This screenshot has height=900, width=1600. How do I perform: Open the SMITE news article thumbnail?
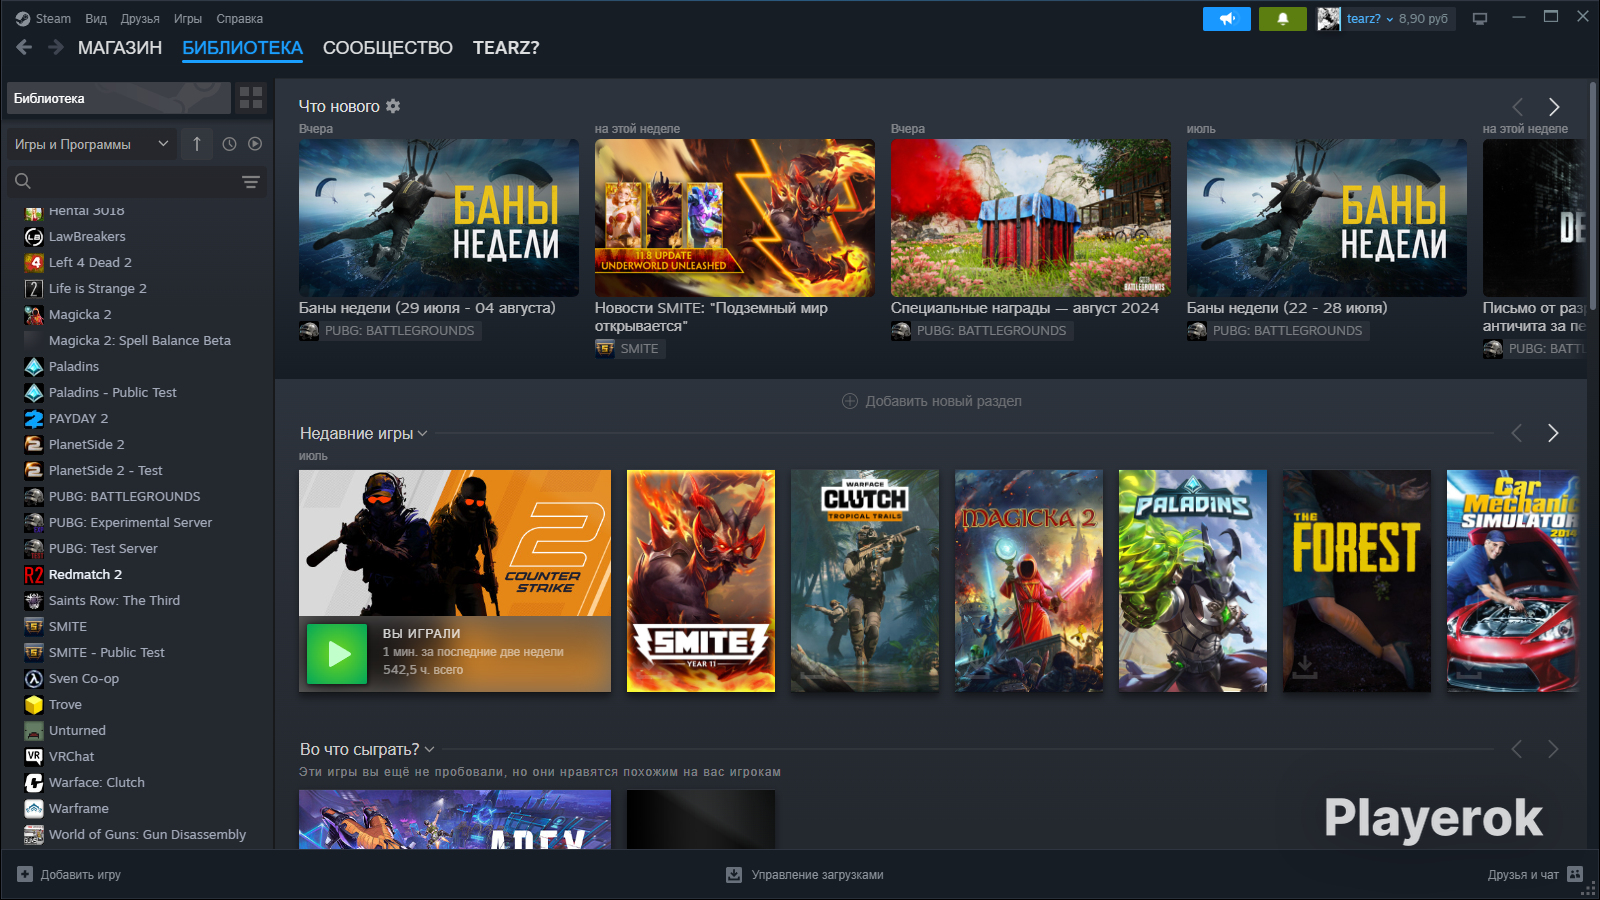735,218
